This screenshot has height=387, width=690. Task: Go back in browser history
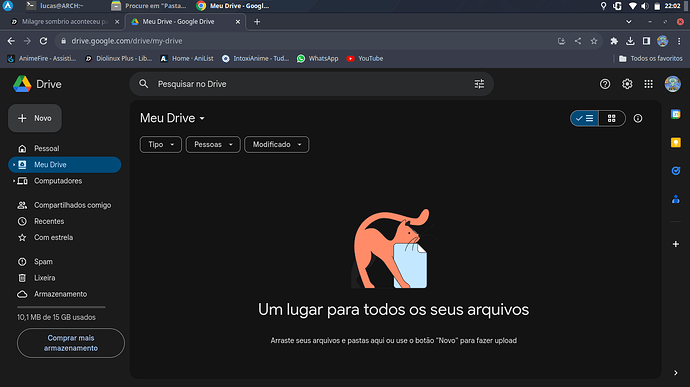[11, 41]
